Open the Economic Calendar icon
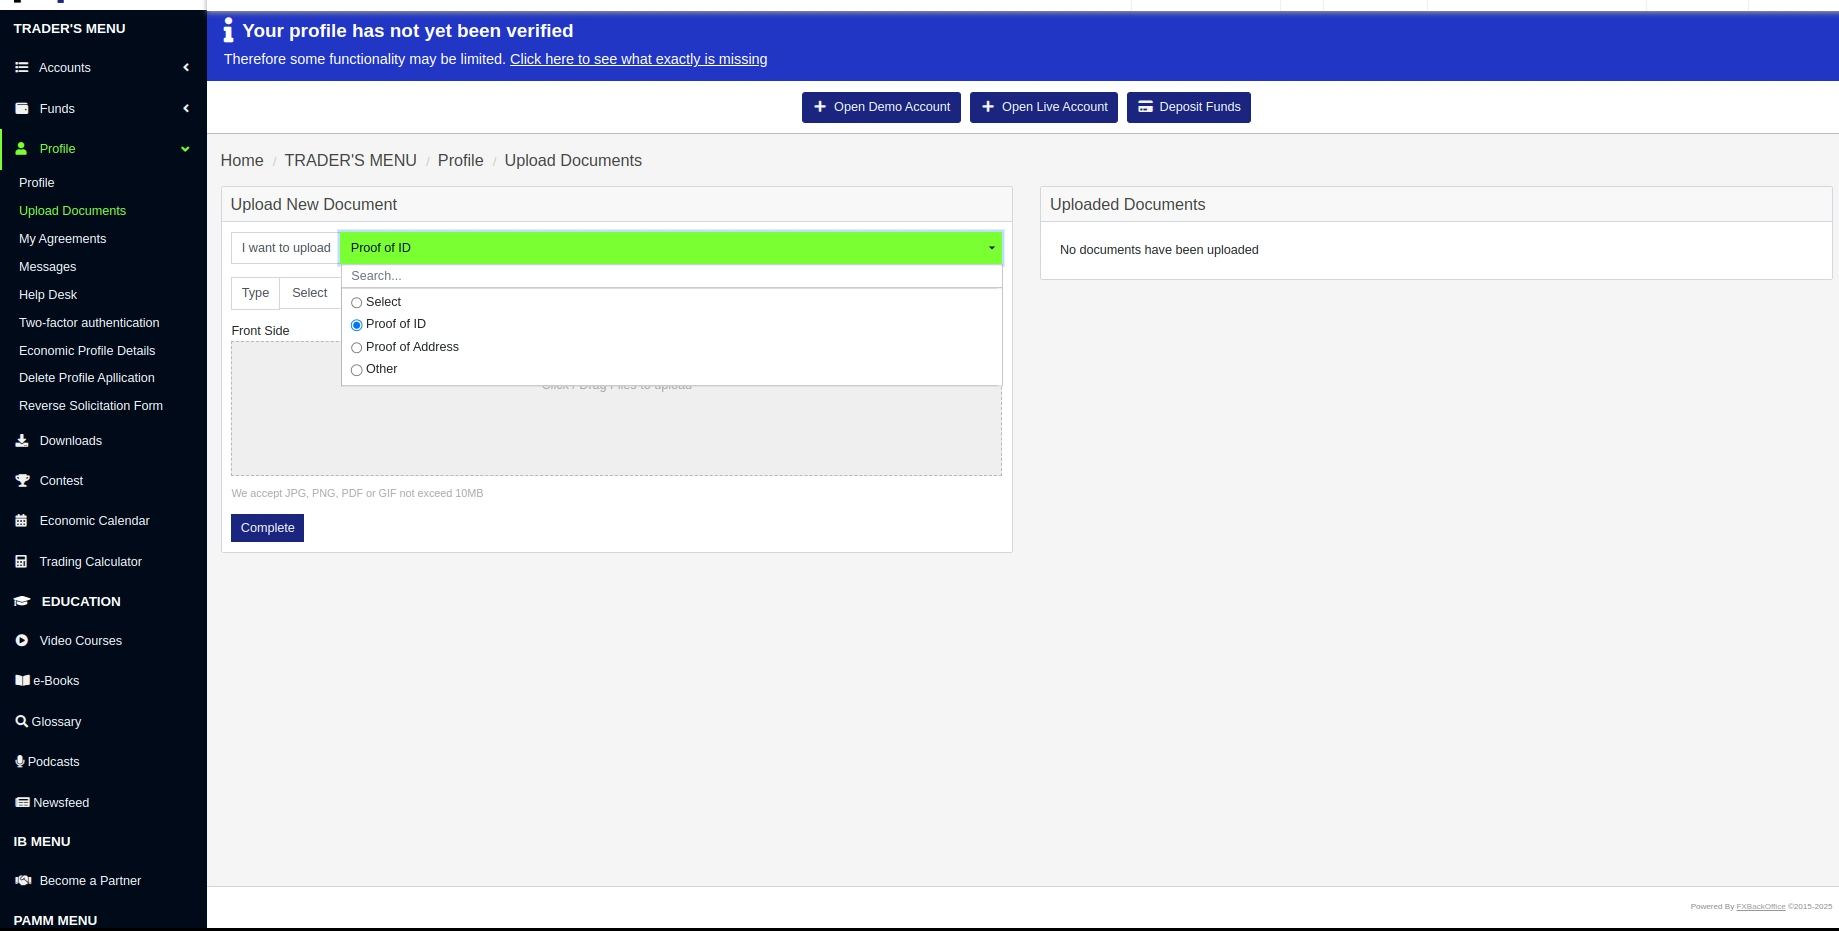Viewport: 1839px width, 931px height. 21,520
